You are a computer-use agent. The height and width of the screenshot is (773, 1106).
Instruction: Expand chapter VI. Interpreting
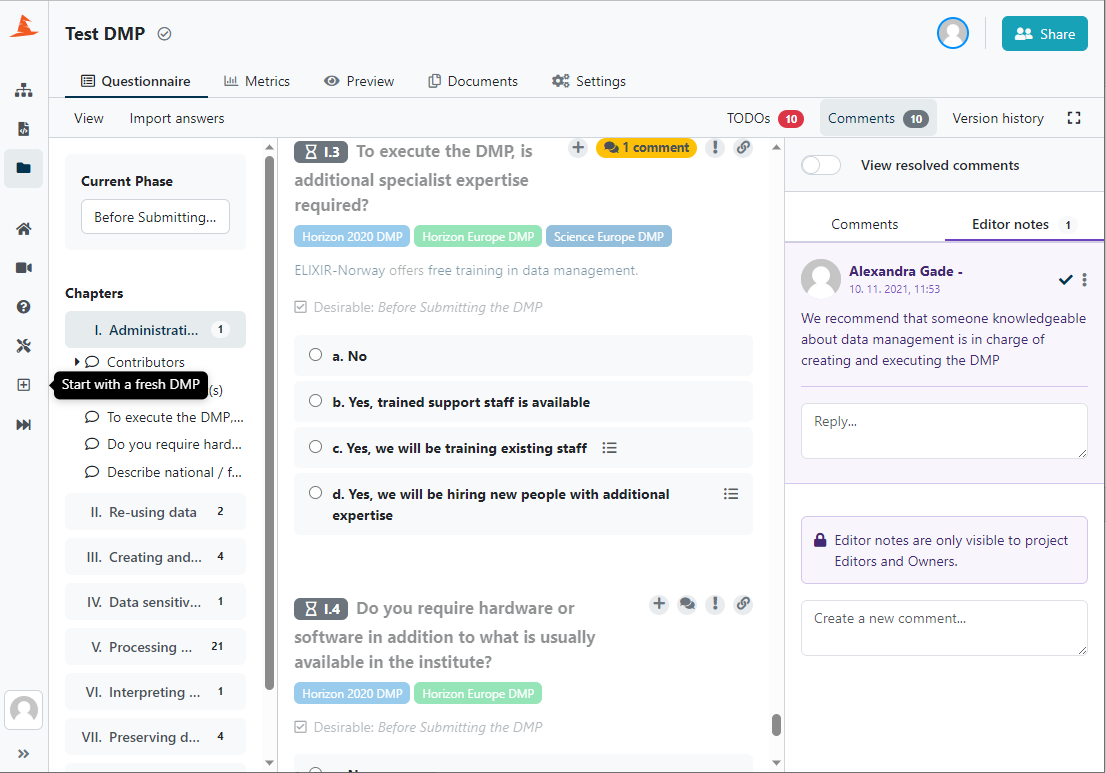tap(155, 692)
